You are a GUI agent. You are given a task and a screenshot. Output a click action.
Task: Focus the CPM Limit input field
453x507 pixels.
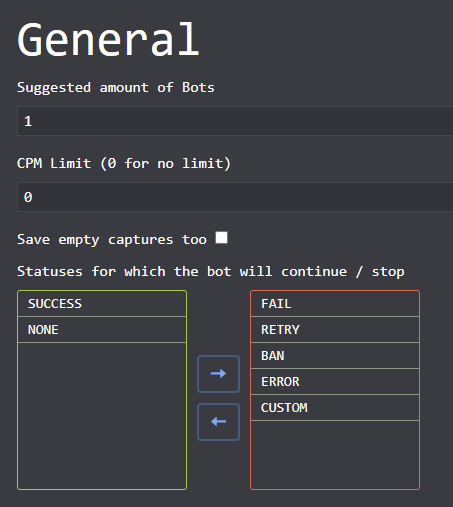[x=235, y=197]
